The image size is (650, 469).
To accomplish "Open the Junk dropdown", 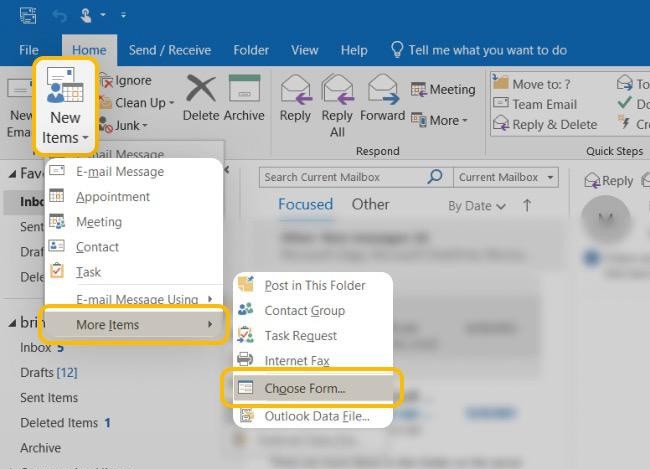I will click(131, 125).
